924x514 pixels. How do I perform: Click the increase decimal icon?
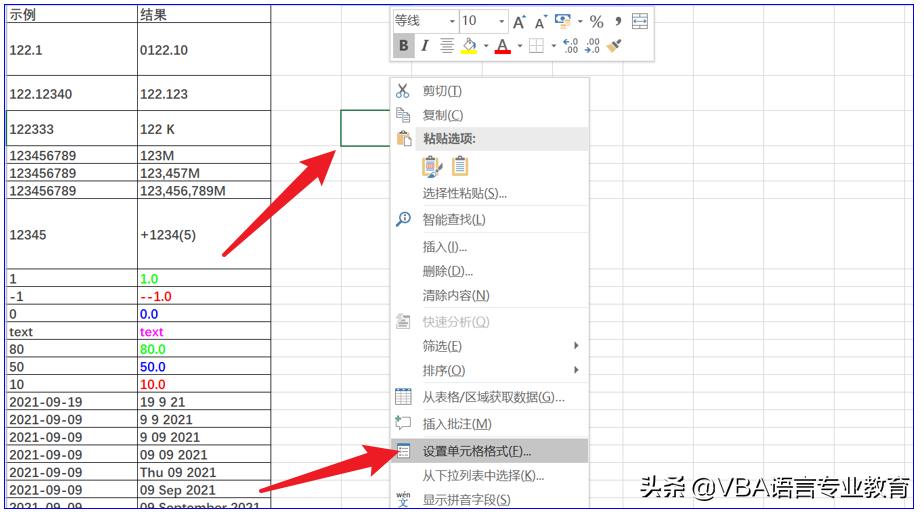pos(570,45)
